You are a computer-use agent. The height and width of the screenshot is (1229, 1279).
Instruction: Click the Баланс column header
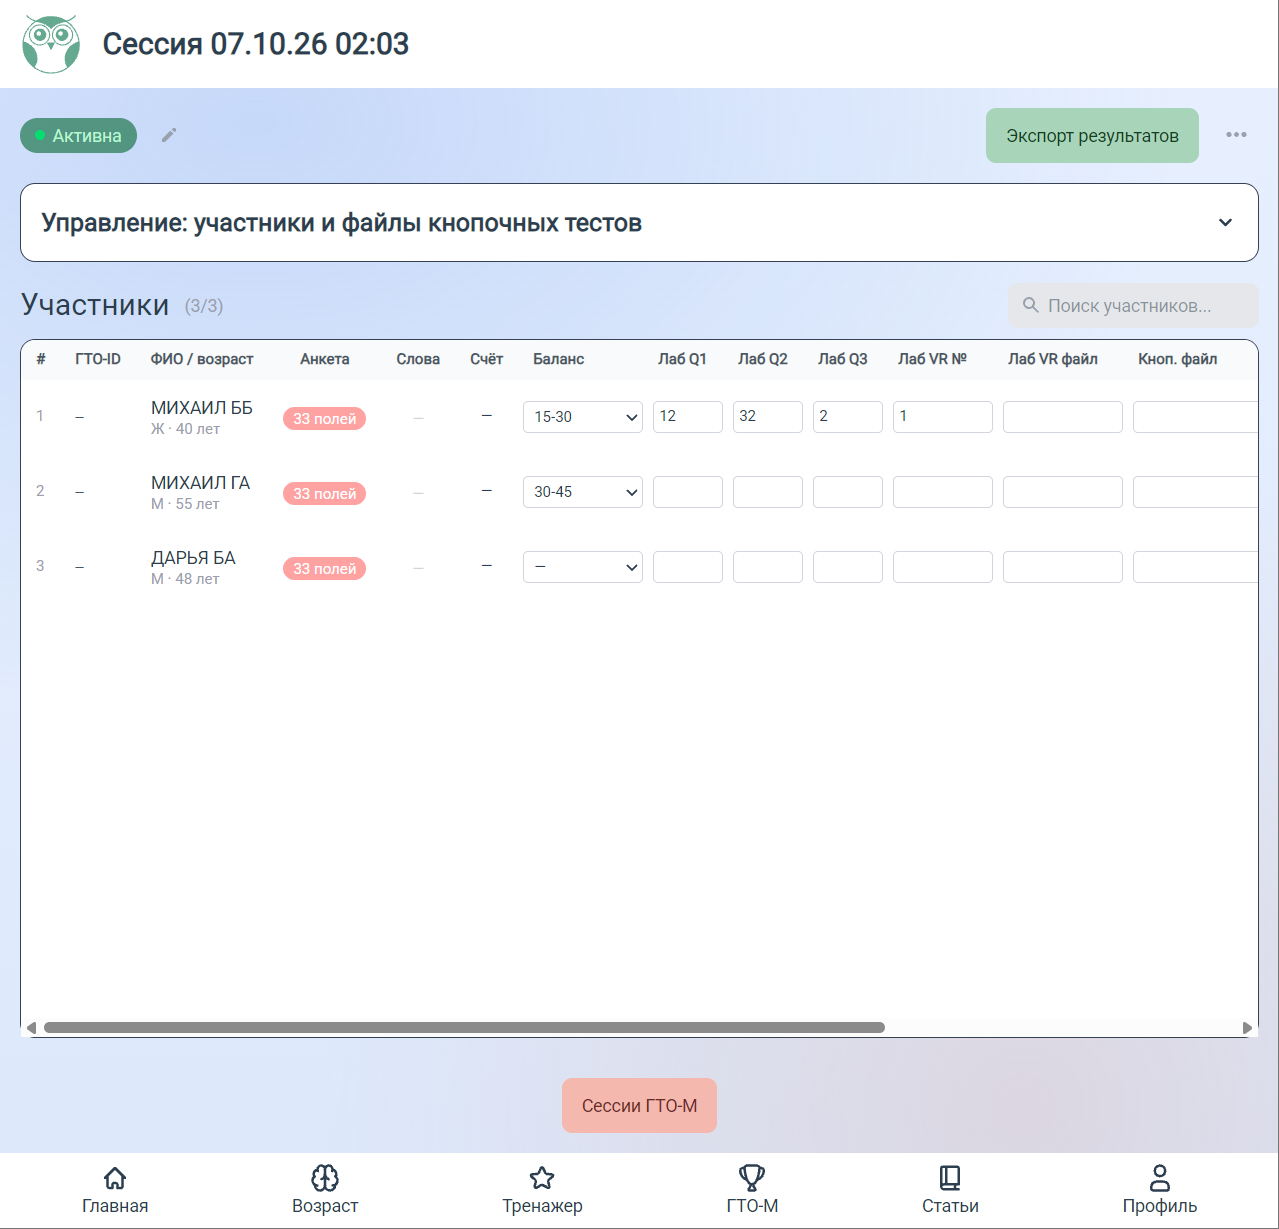point(558,359)
